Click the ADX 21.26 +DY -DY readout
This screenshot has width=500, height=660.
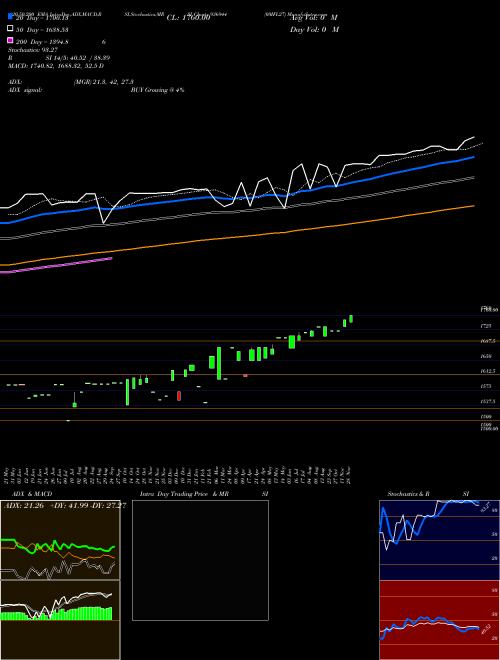pyautogui.click(x=65, y=506)
